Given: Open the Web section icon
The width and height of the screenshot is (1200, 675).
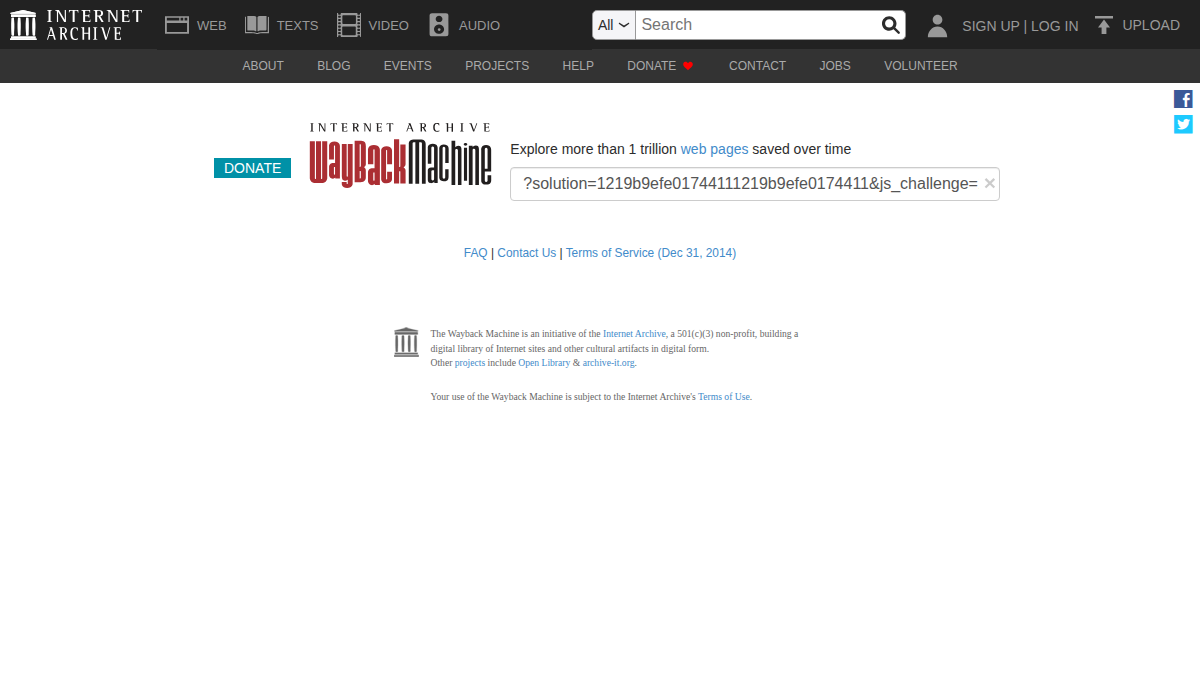Looking at the screenshot, I should click(177, 25).
